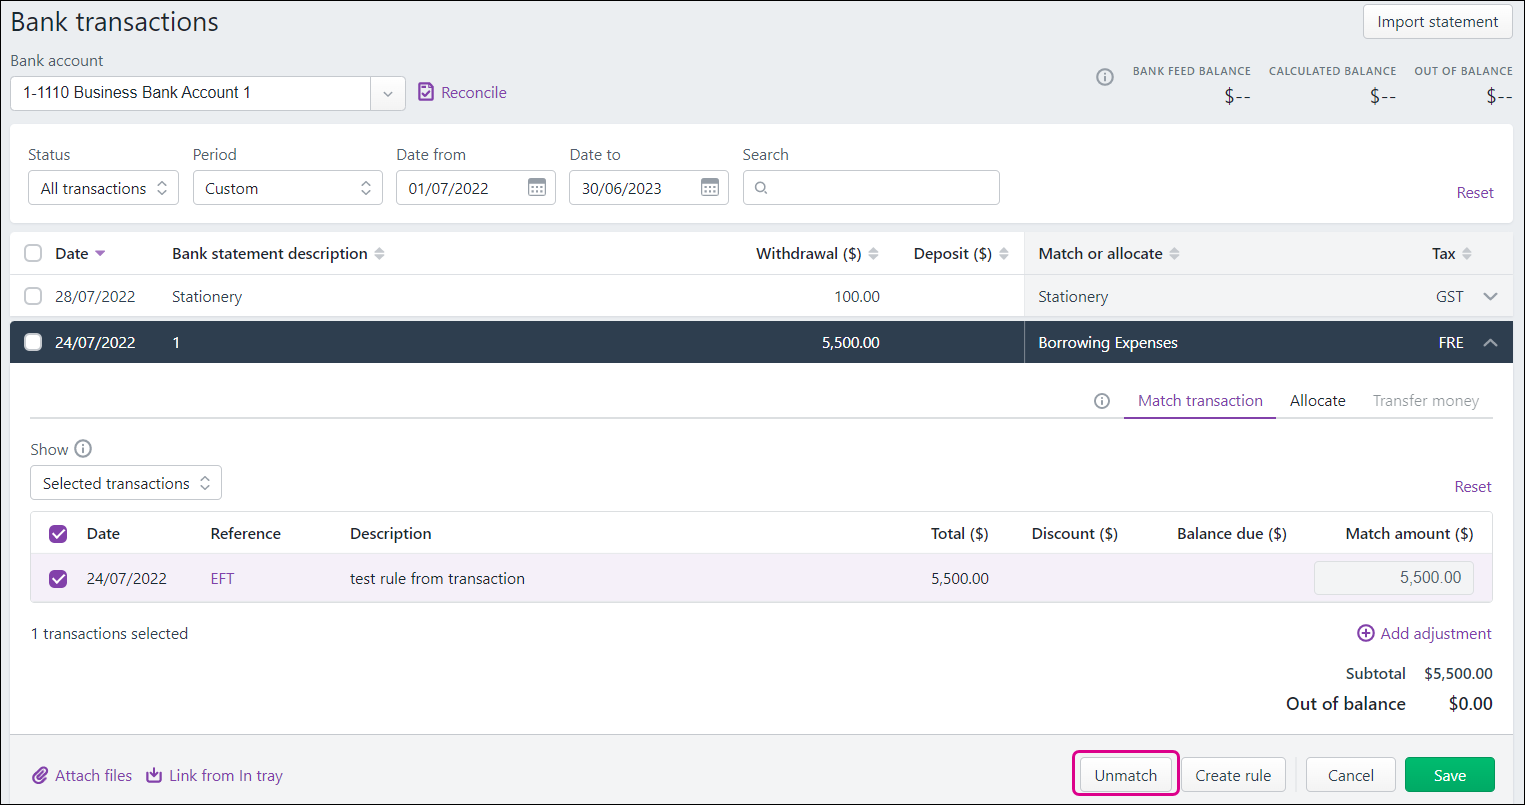Click the Attach files link text

pyautogui.click(x=93, y=775)
